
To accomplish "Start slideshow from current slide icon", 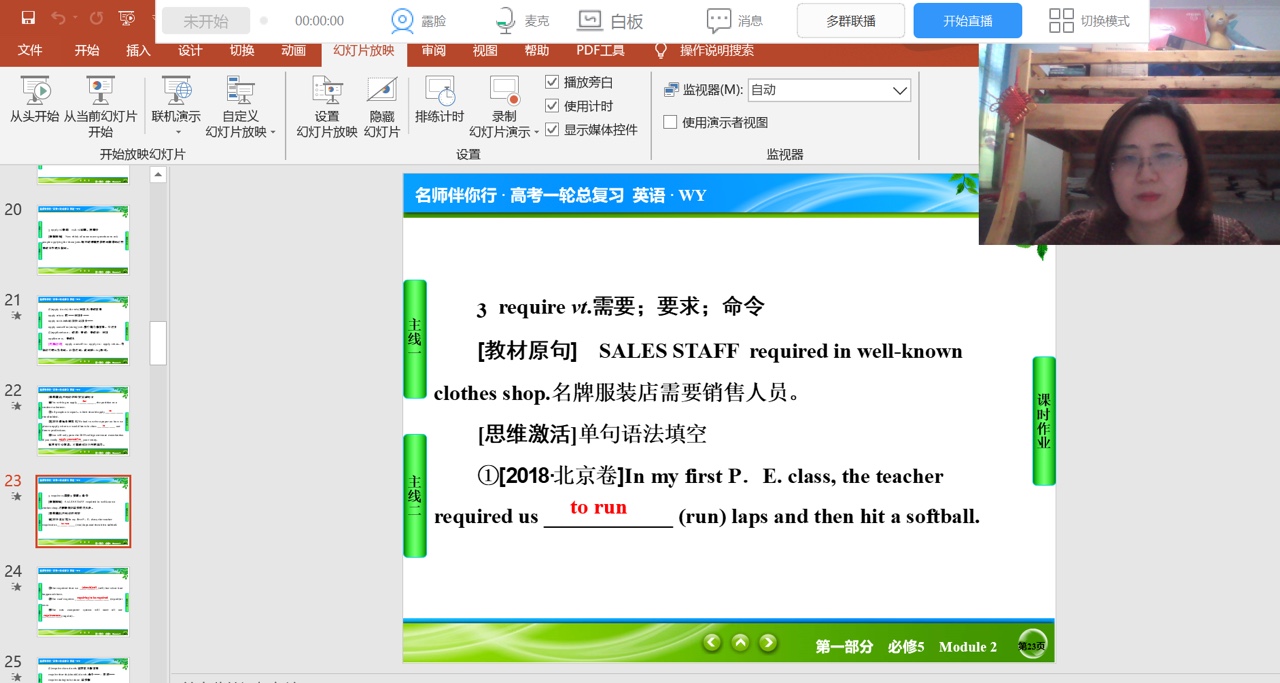I will pyautogui.click(x=100, y=92).
